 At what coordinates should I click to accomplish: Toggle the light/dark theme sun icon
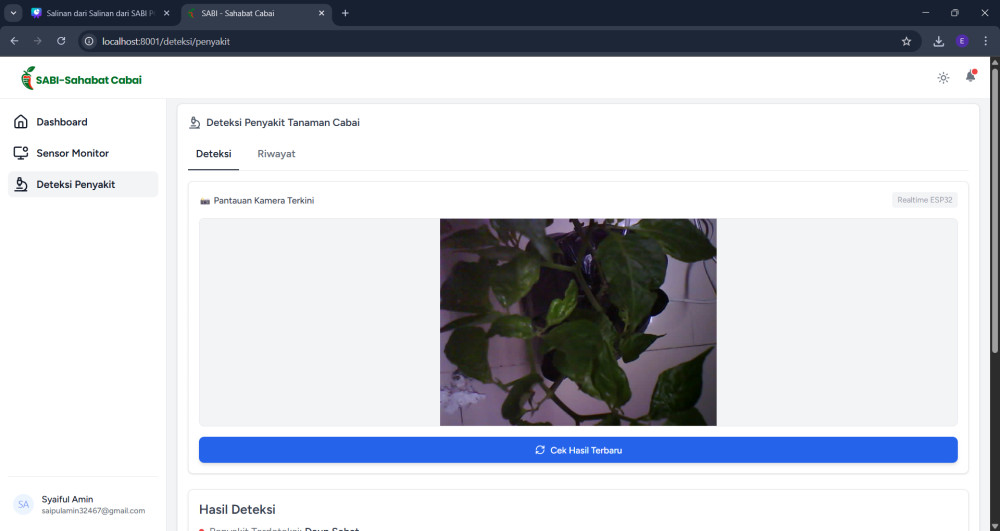click(943, 78)
